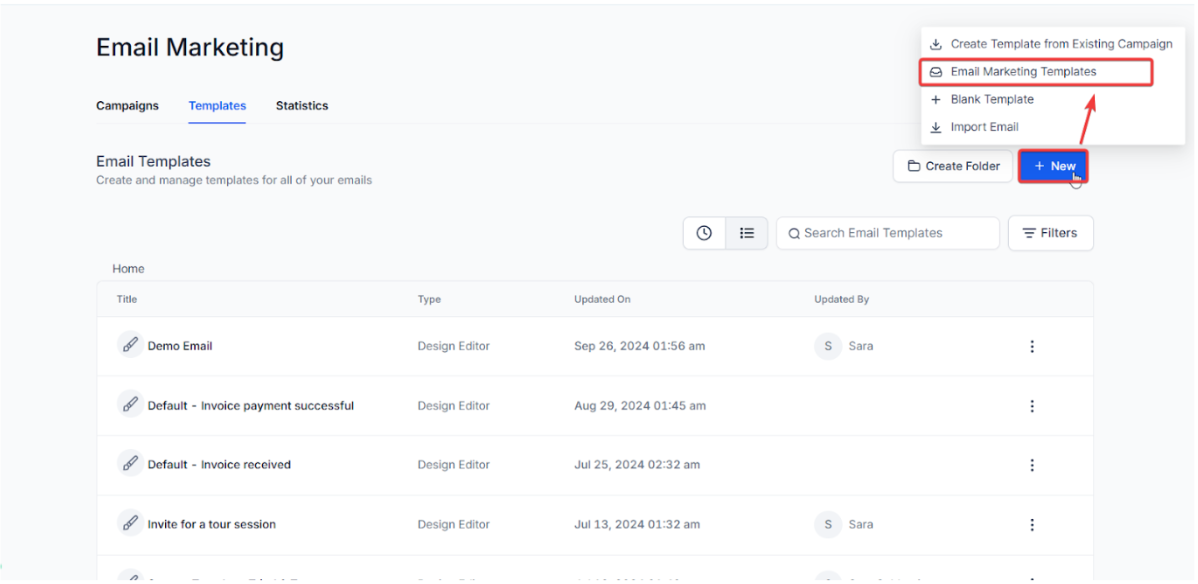Click the pencil icon beside Demo Email
1198x584 pixels.
(130, 345)
